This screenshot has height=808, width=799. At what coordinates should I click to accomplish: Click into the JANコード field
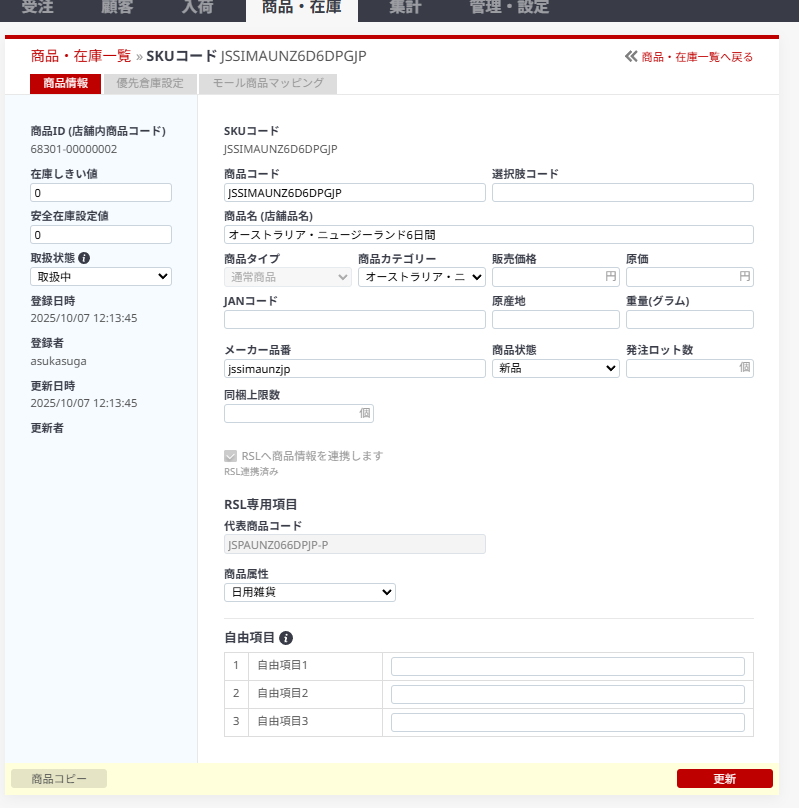tap(354, 320)
